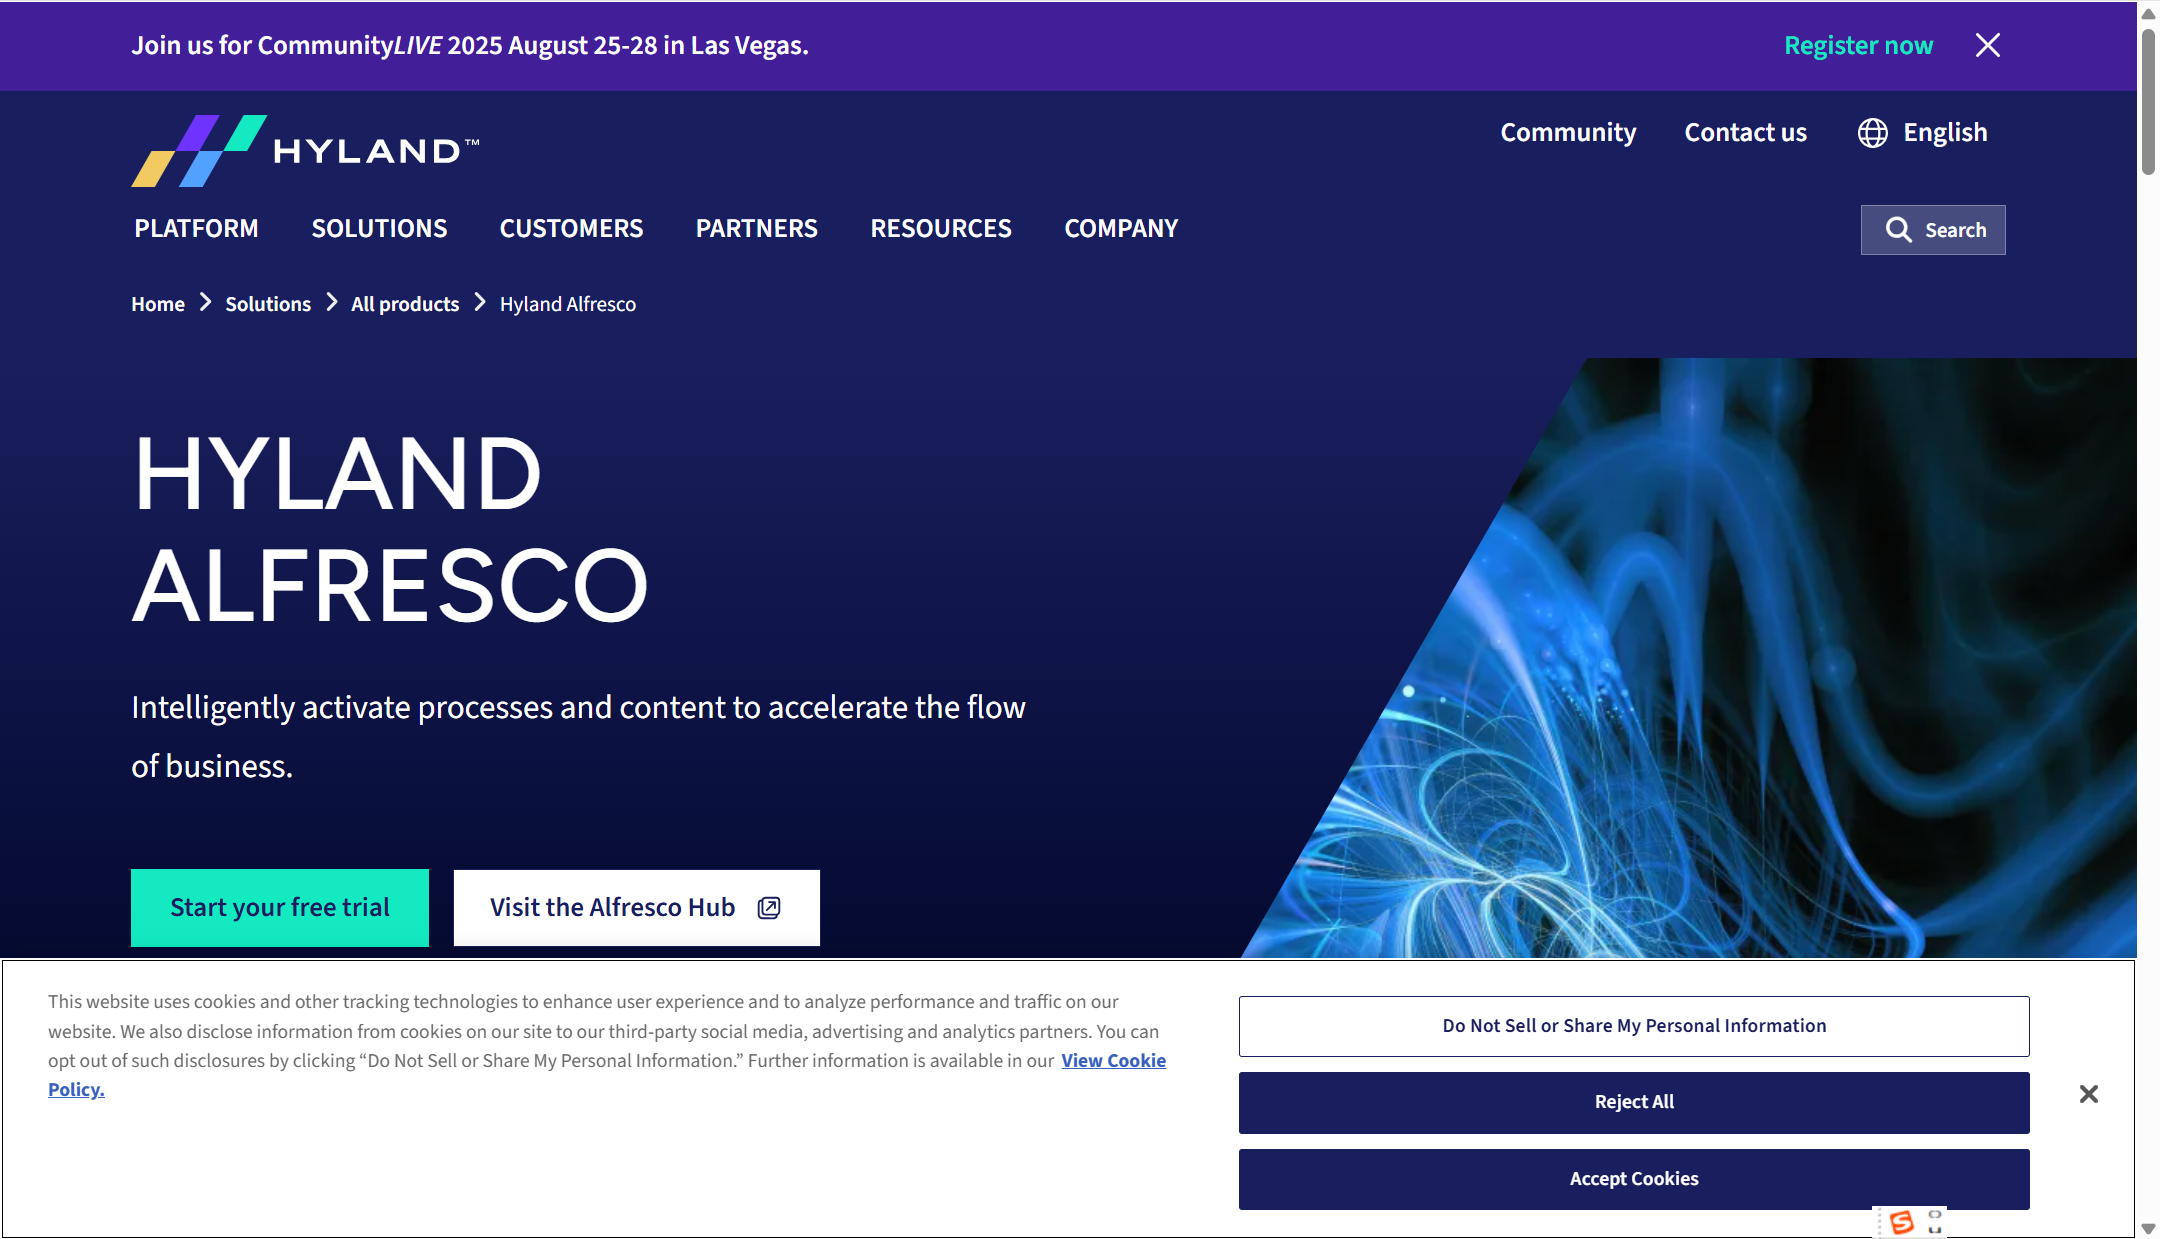Expand the PLATFORM menu
Viewport: 2160px width, 1239px height.
click(x=196, y=229)
